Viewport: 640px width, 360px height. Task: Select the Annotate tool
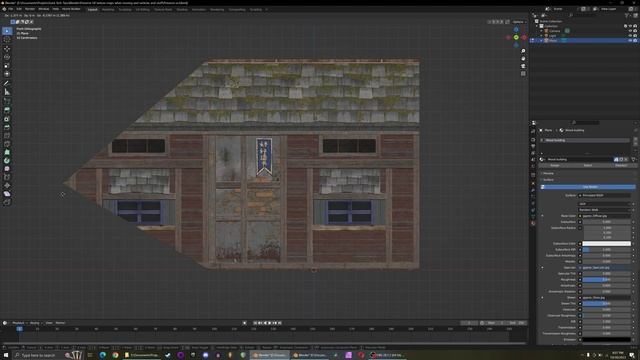pyautogui.click(x=7, y=83)
